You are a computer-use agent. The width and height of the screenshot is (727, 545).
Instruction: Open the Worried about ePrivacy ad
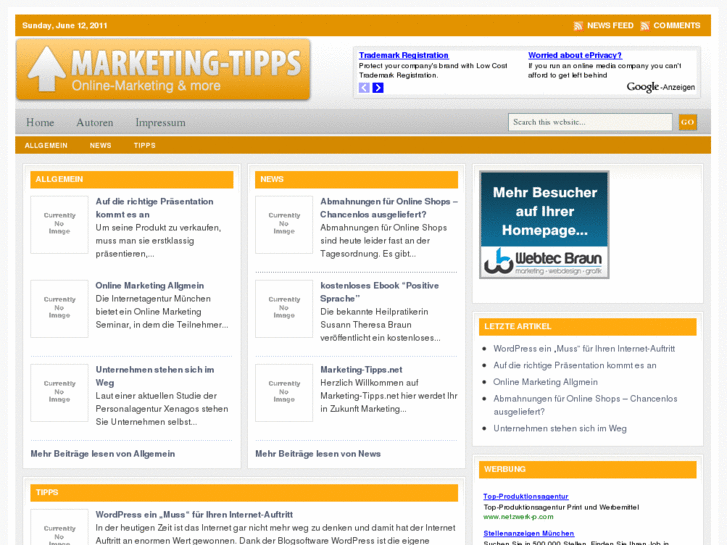coord(574,55)
